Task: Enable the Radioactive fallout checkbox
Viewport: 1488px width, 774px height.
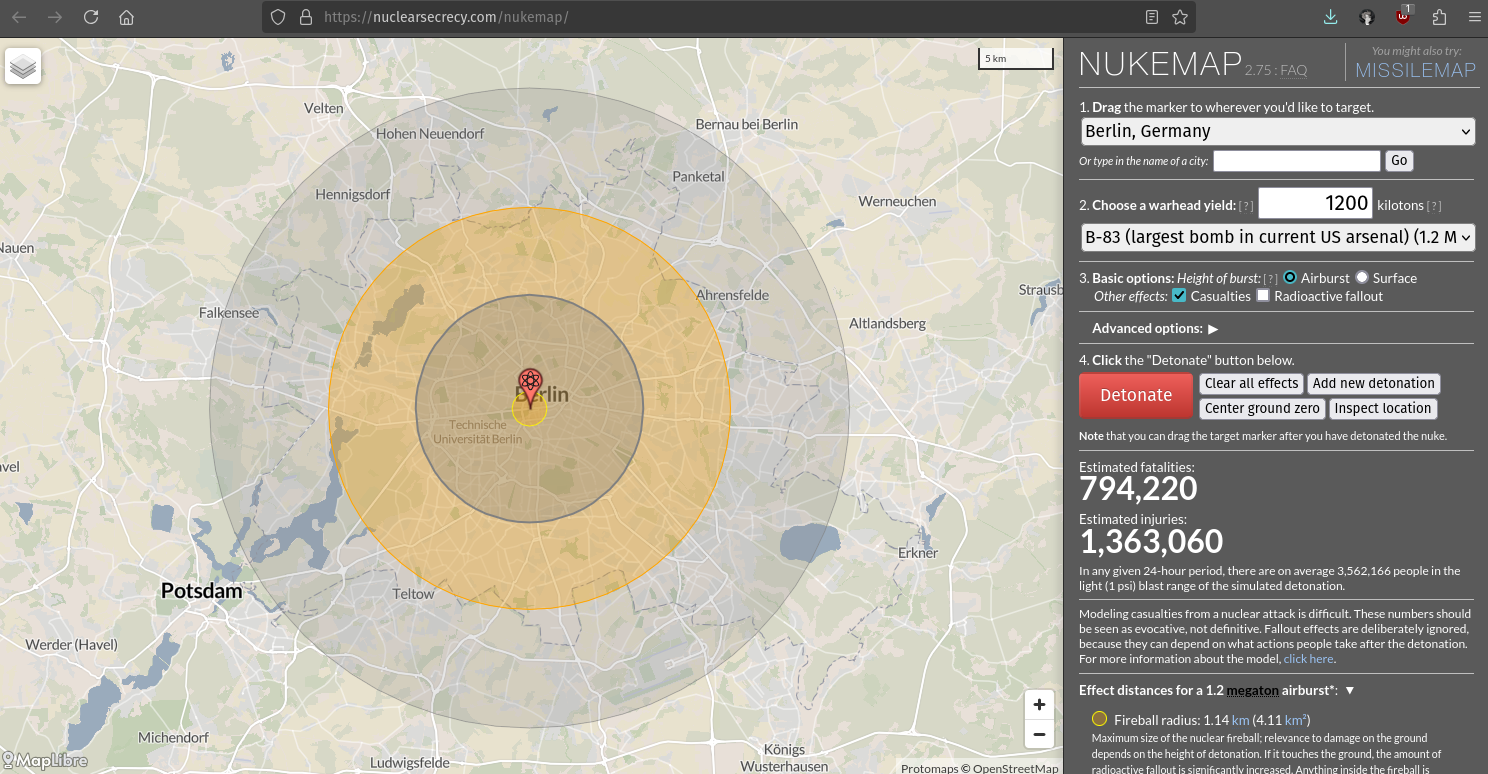Action: click(1263, 295)
